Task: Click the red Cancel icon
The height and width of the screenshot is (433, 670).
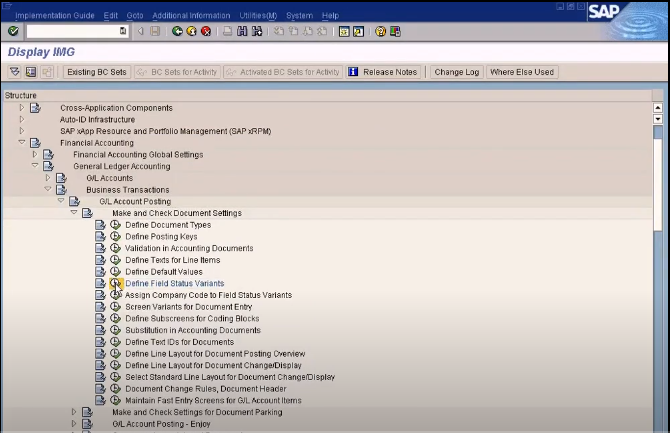Action: 206,31
